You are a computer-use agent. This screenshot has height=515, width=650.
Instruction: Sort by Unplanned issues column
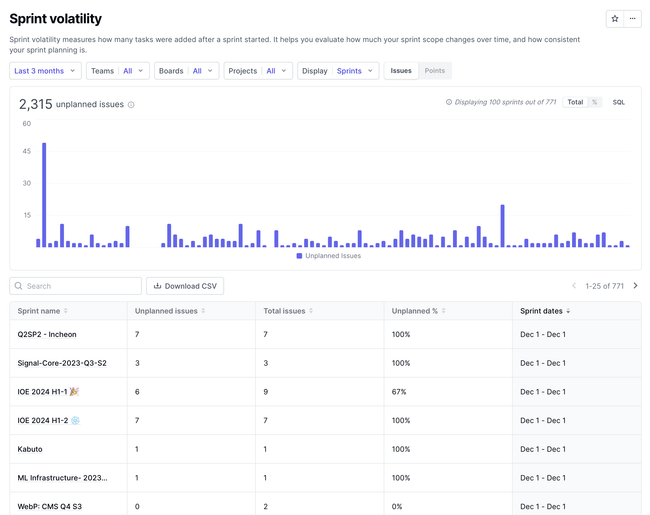click(x=170, y=311)
